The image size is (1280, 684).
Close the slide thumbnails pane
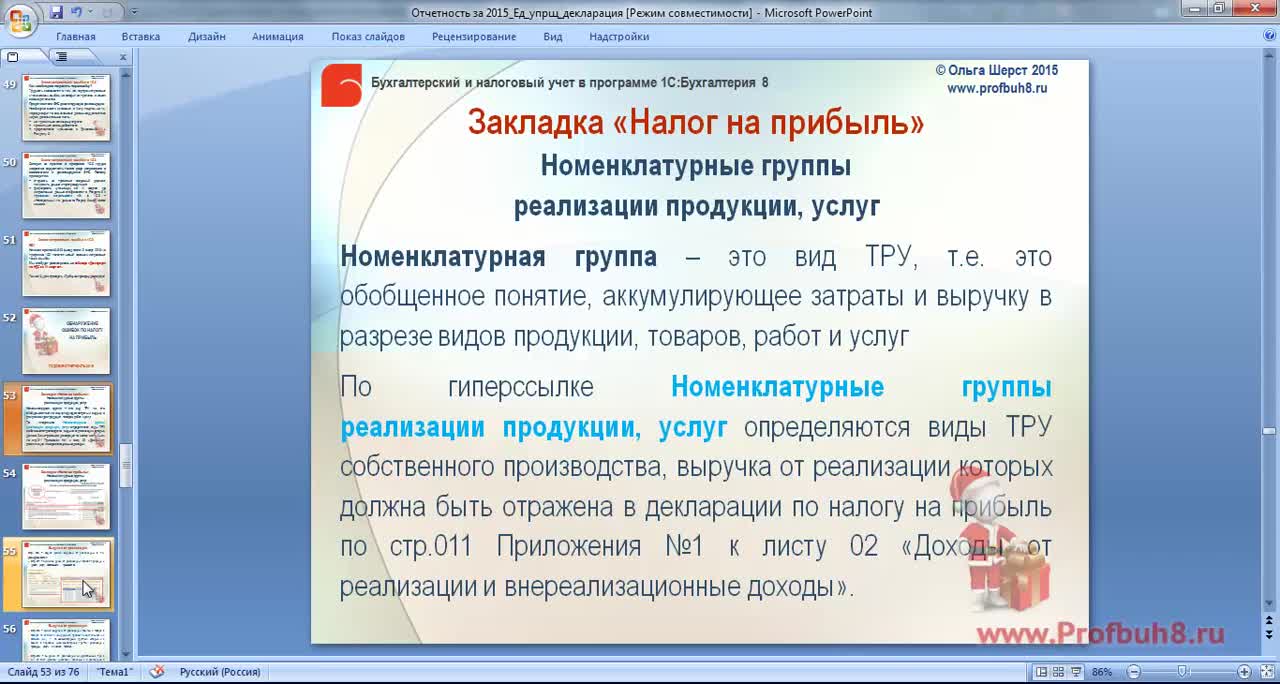(x=123, y=57)
